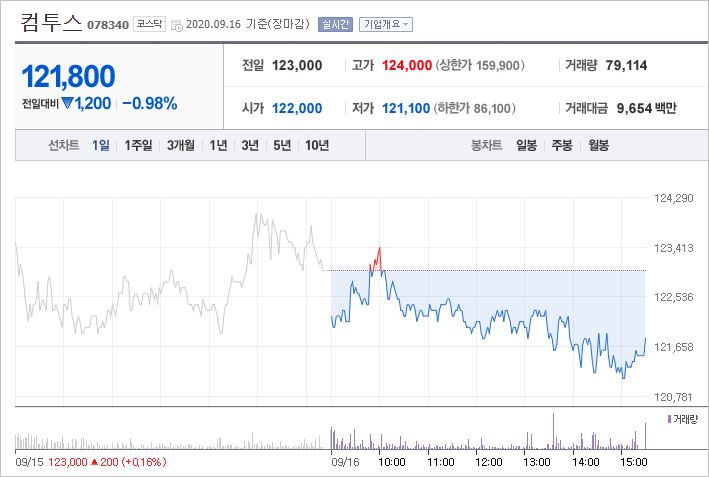709x477 pixels.
Task: Click the high price 124,000
Action: pos(407,66)
